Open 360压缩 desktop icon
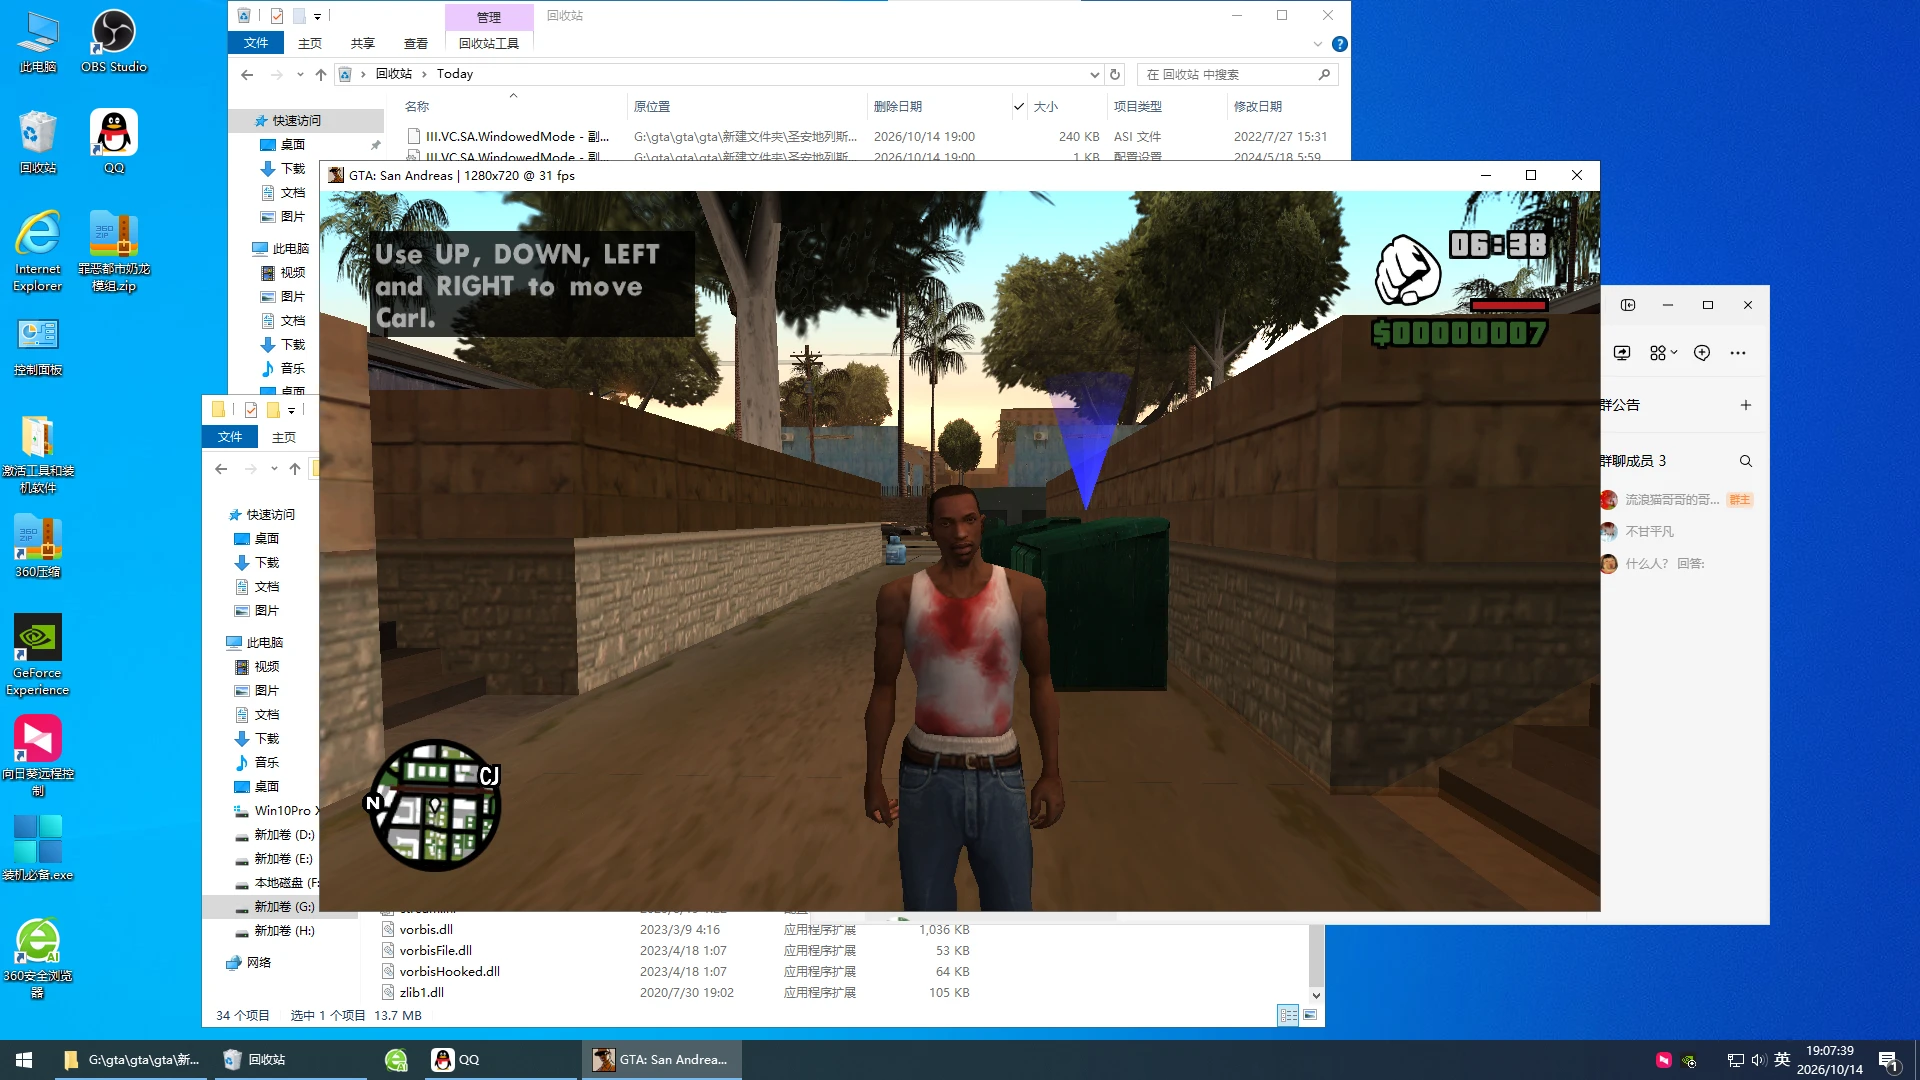1920x1080 pixels. pyautogui.click(x=38, y=546)
